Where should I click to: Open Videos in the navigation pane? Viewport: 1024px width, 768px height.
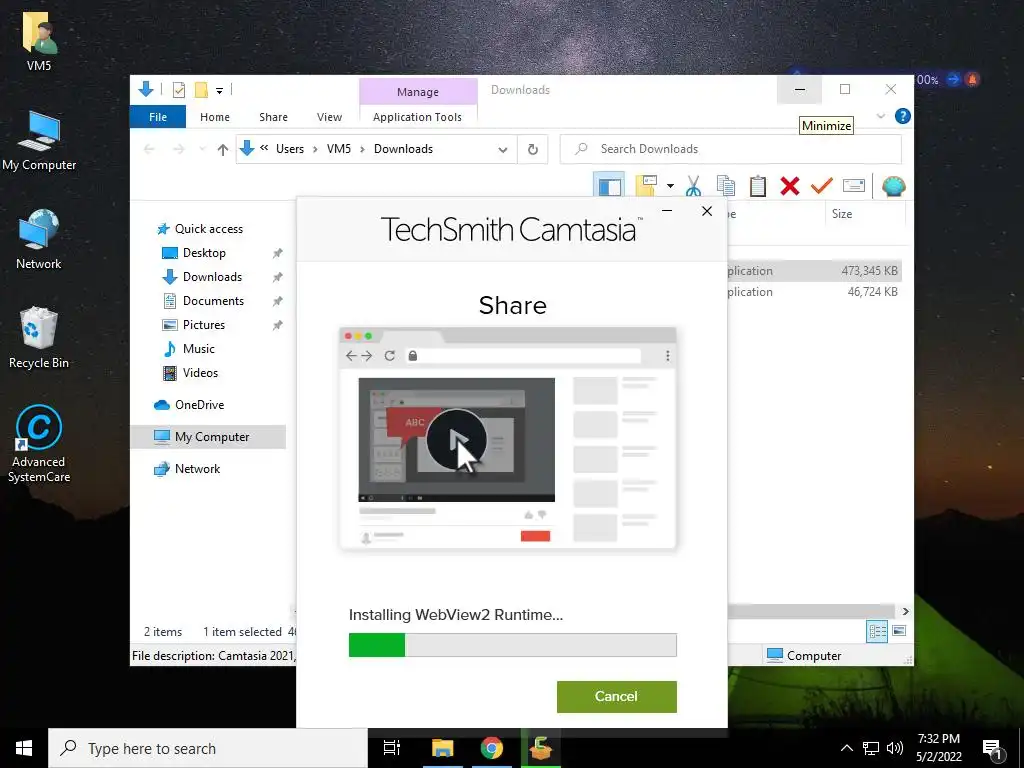[x=200, y=373]
